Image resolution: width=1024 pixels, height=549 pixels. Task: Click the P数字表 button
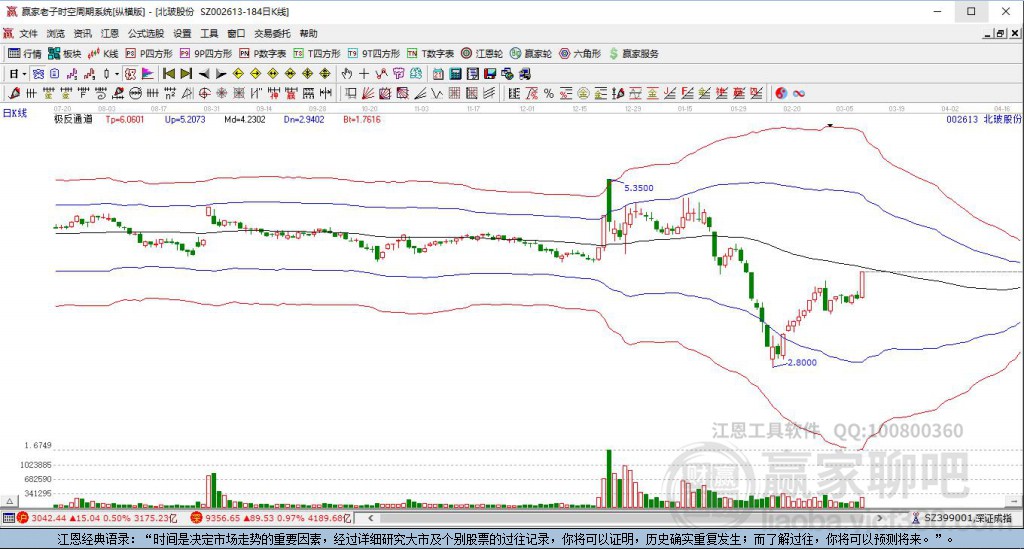point(263,54)
